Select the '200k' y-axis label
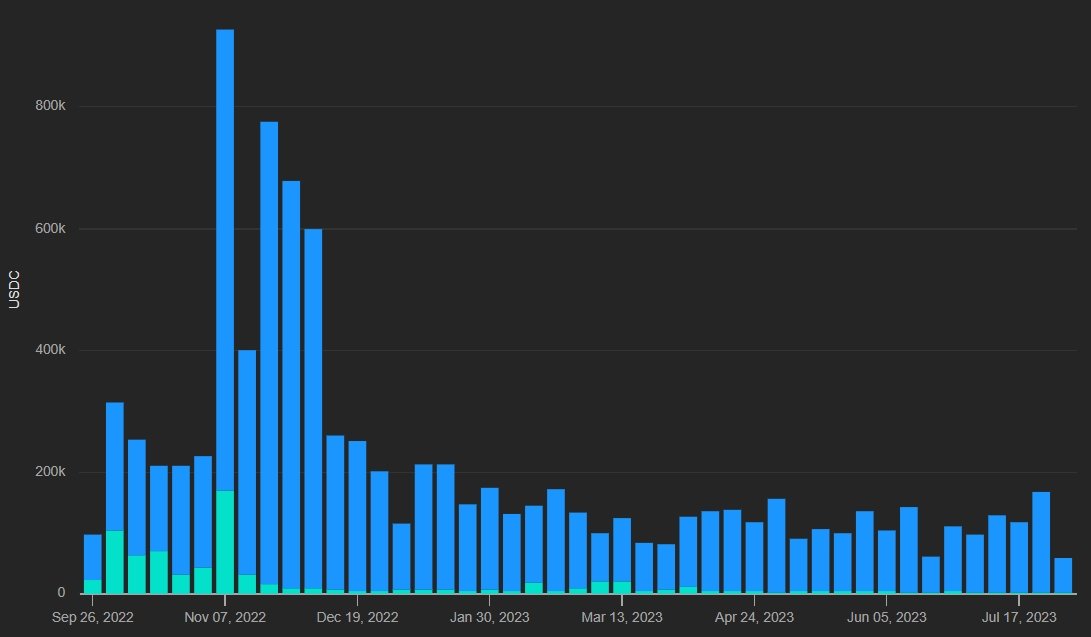This screenshot has width=1091, height=637. pyautogui.click(x=49, y=472)
